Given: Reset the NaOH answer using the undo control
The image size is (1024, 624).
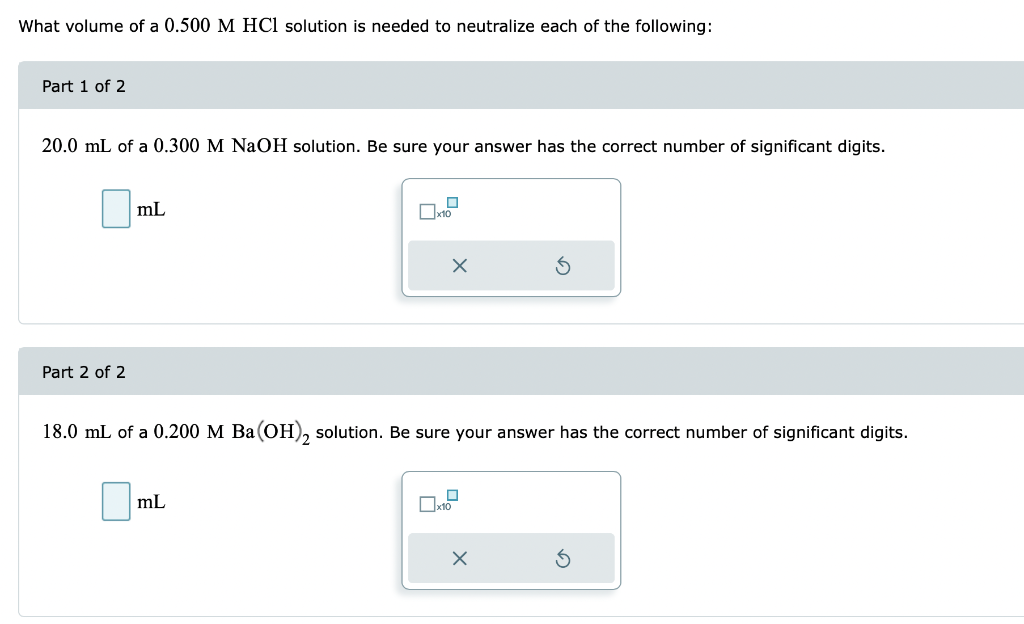Looking at the screenshot, I should (x=564, y=265).
